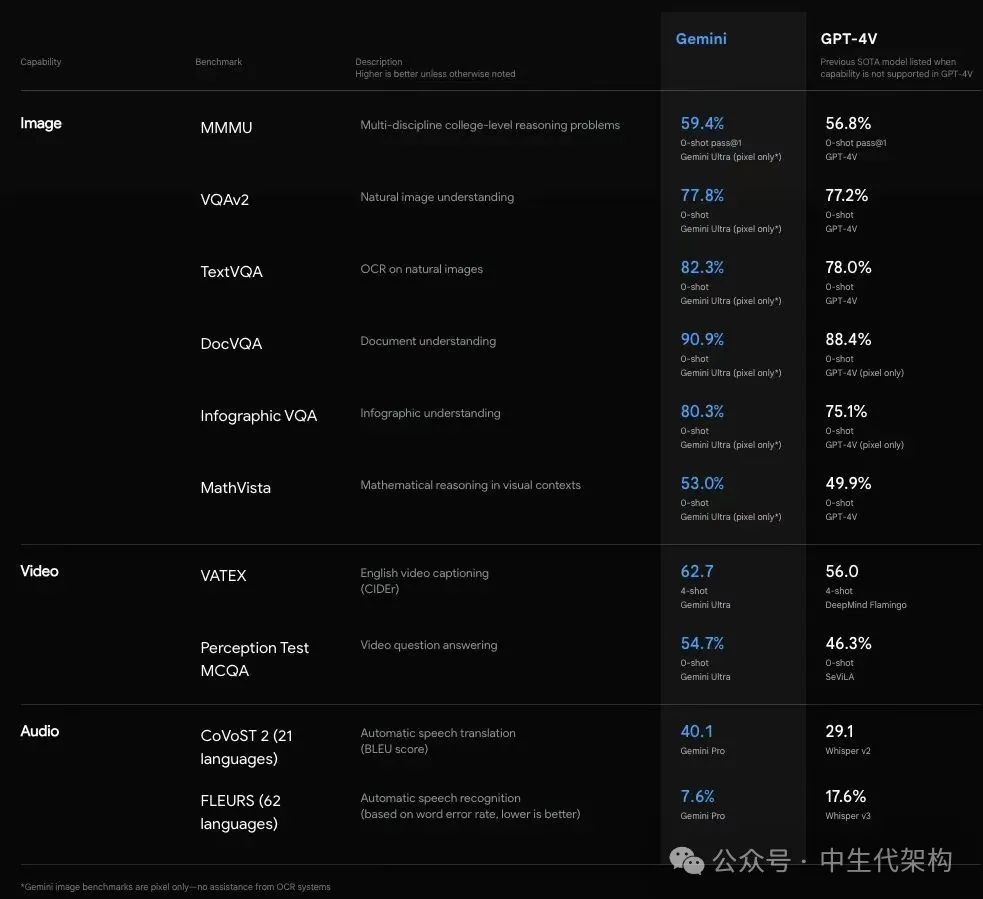Select the Perception Test MCQA label

(254, 659)
